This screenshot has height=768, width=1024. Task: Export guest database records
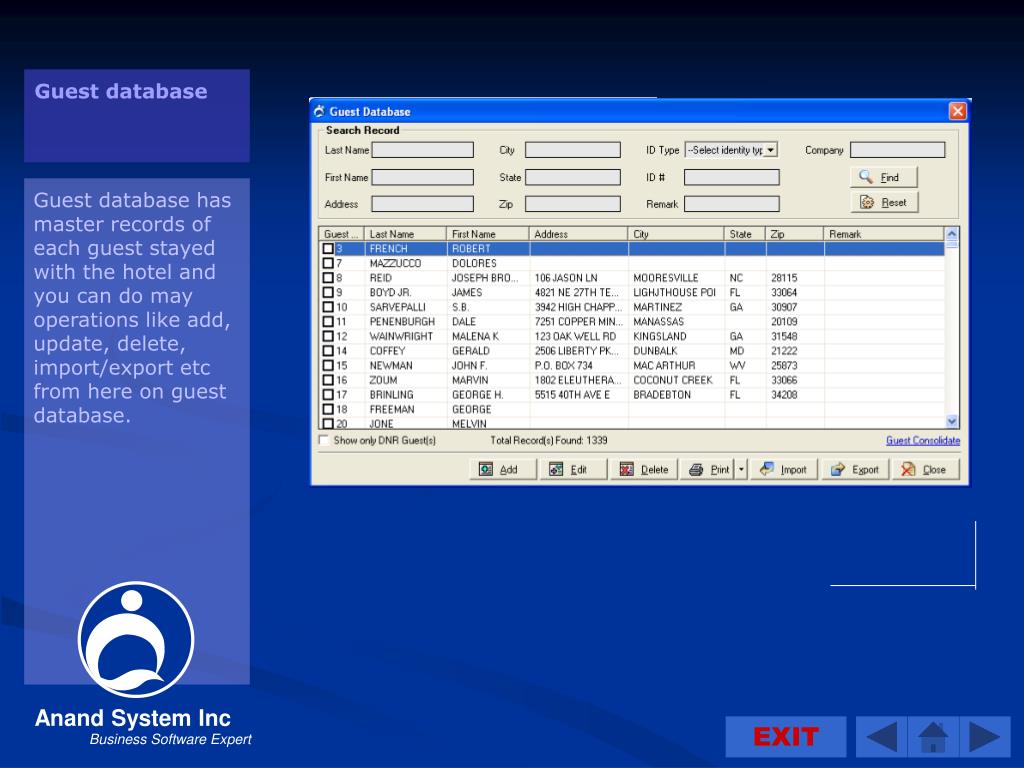point(855,469)
